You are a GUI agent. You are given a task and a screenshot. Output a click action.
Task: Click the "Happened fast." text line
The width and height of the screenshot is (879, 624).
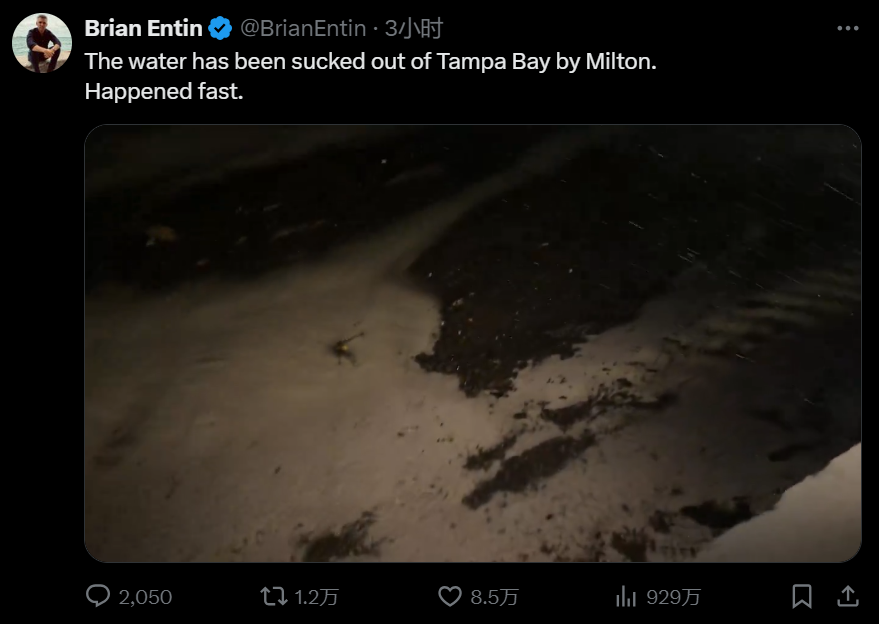coord(164,91)
